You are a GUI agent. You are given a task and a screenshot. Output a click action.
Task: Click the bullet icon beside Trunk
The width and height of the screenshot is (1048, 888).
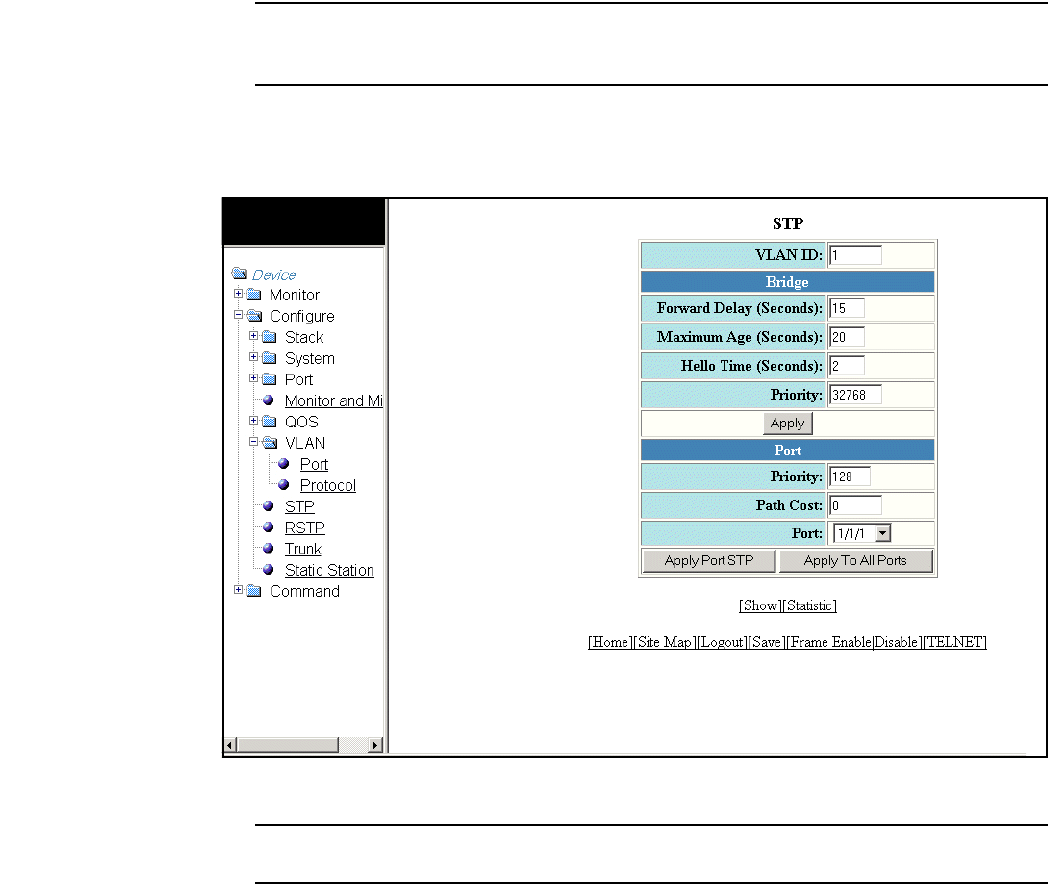pyautogui.click(x=268, y=549)
